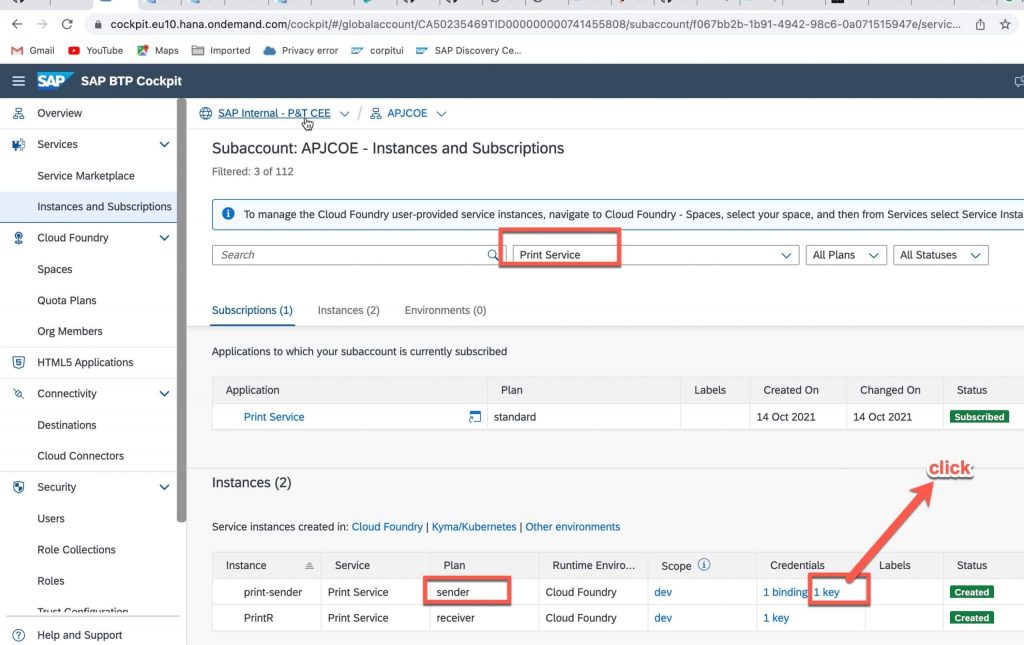
Task: Click the Instance column sort icon
Action: coord(309,565)
